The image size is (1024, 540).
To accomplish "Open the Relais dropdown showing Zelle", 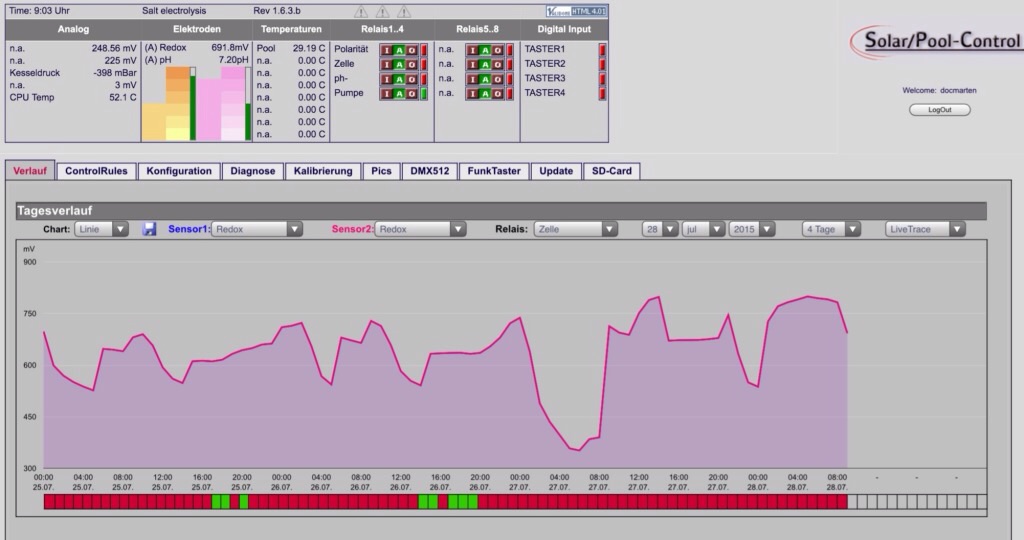I will click(575, 229).
